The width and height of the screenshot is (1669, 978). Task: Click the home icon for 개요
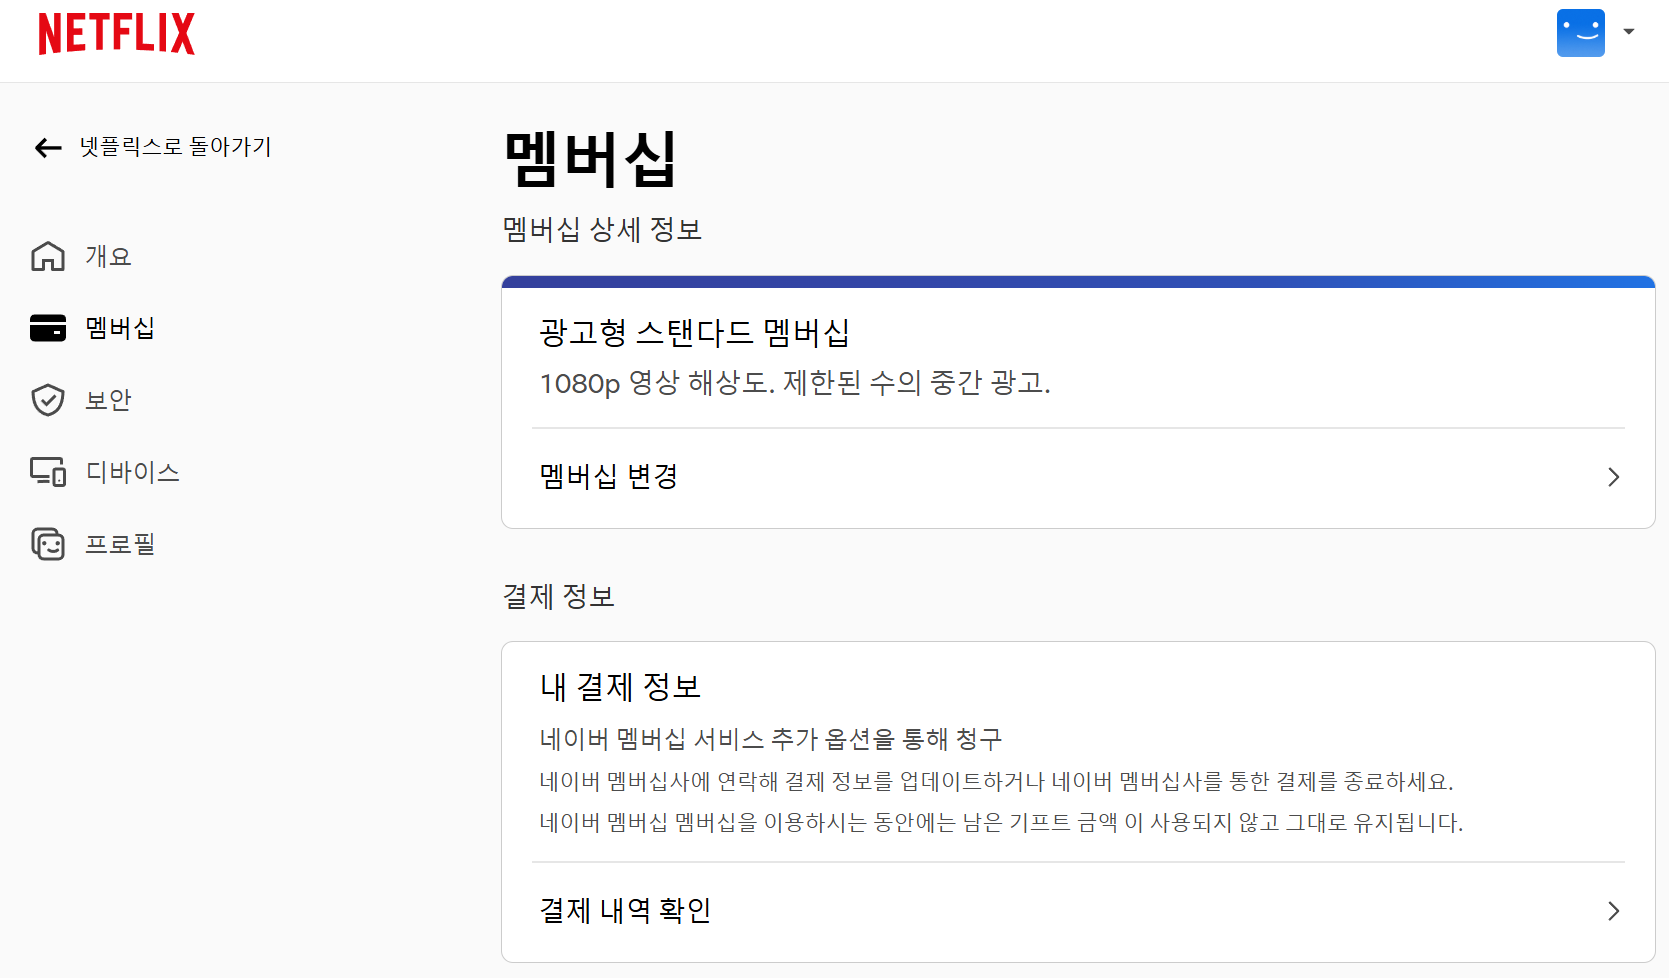[48, 256]
